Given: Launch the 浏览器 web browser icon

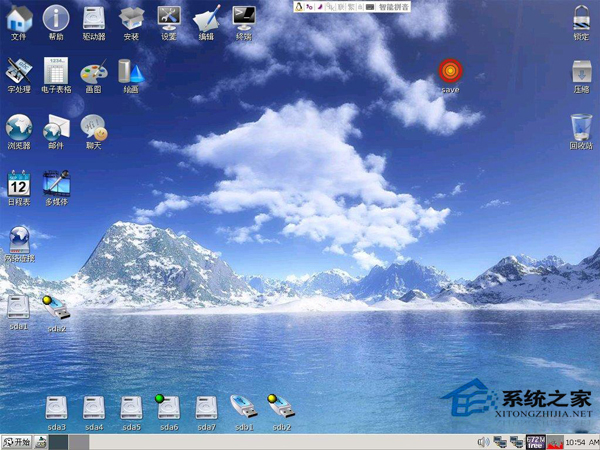Looking at the screenshot, I should (x=18, y=126).
